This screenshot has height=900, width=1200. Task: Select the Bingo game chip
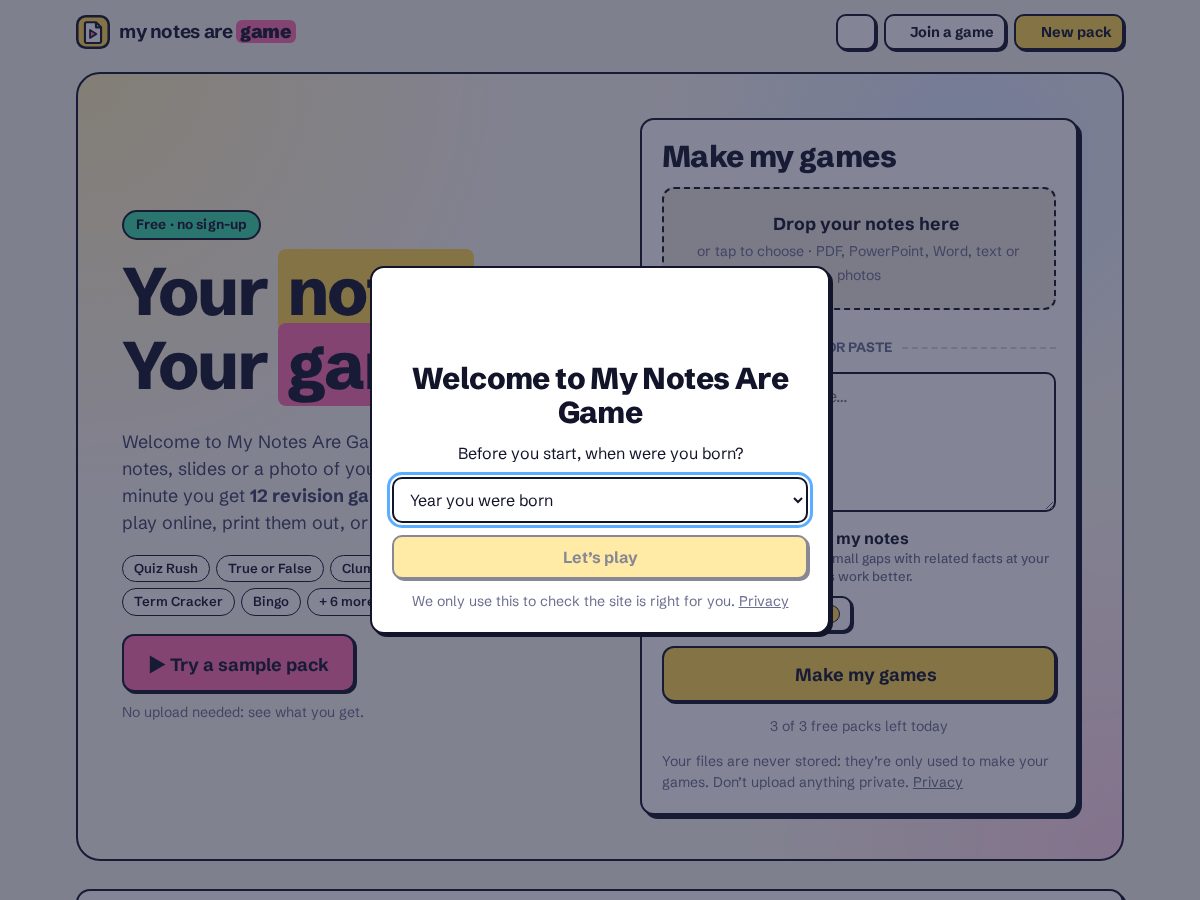(x=271, y=602)
